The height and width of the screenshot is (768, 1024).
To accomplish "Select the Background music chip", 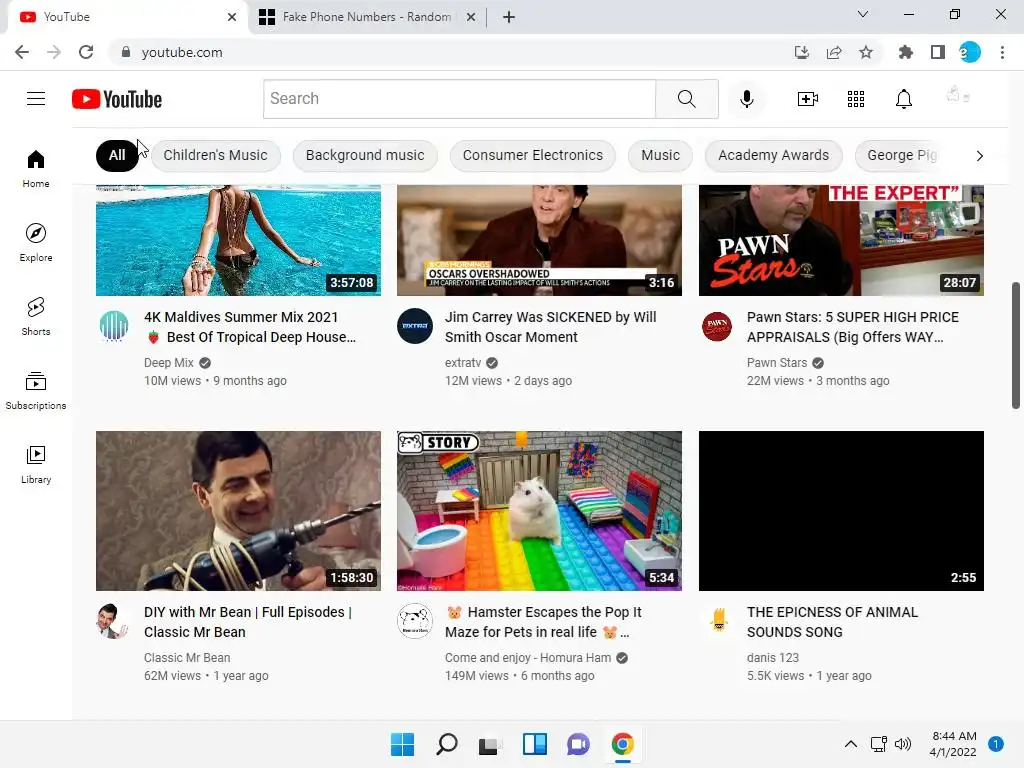I will click(365, 155).
